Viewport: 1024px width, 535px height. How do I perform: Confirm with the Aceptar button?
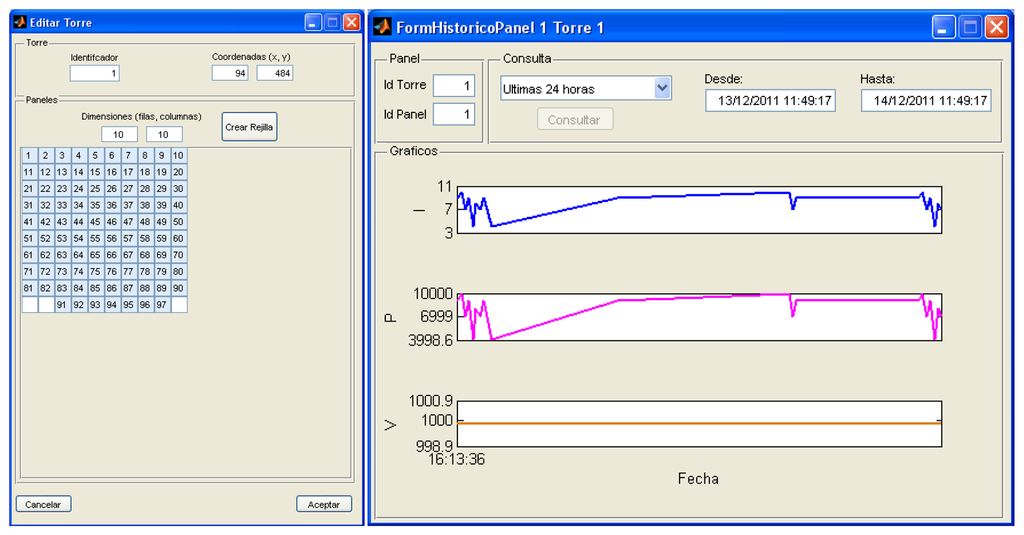[324, 504]
